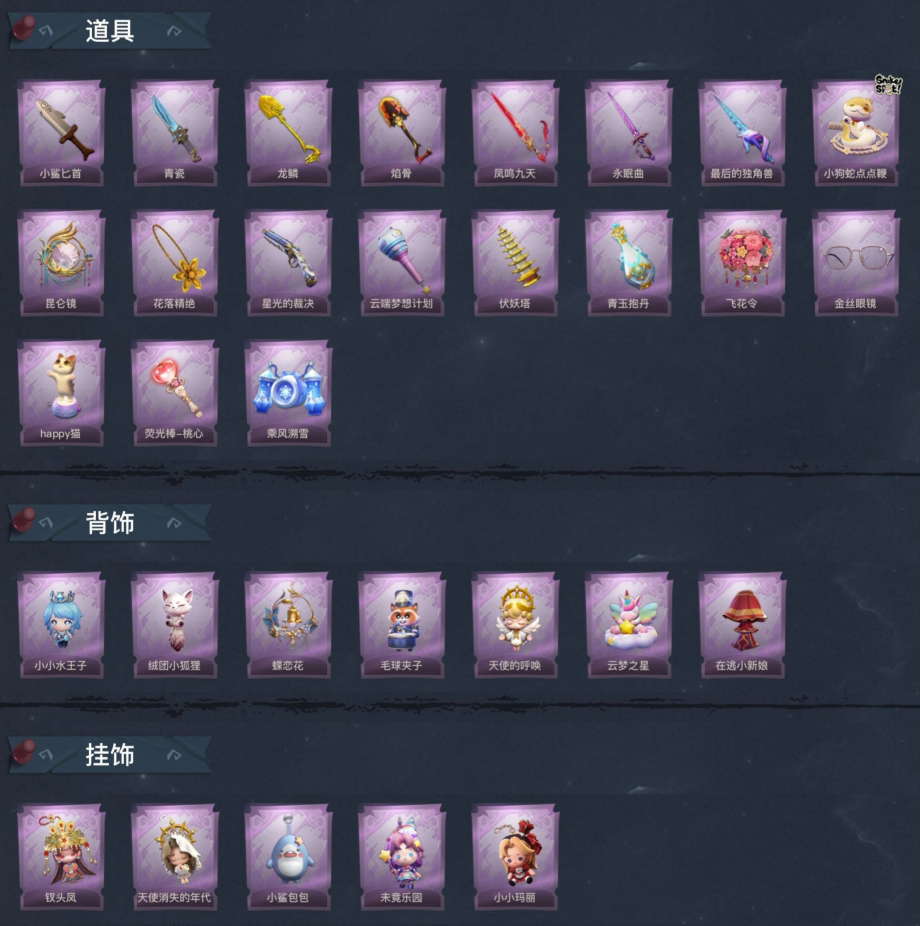Choose the 小鲨包包 shark bag pendant

click(288, 857)
